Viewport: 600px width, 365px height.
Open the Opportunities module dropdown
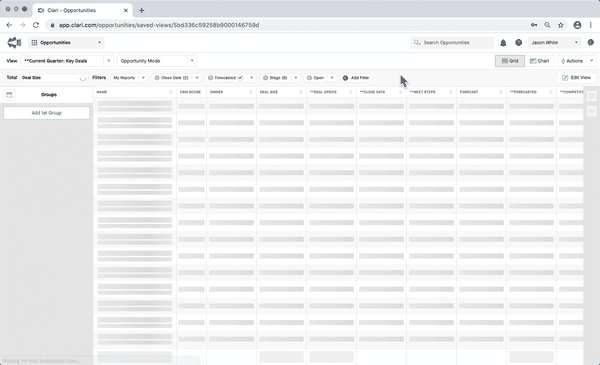[66, 42]
